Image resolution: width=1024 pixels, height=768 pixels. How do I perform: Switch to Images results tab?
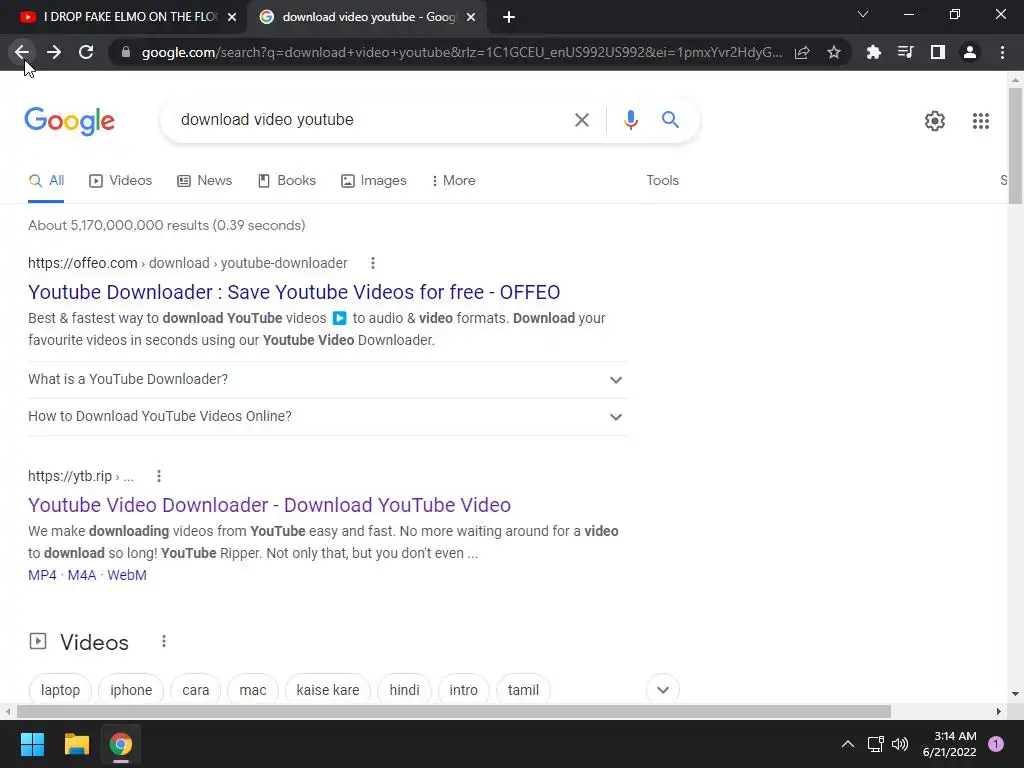pyautogui.click(x=374, y=181)
